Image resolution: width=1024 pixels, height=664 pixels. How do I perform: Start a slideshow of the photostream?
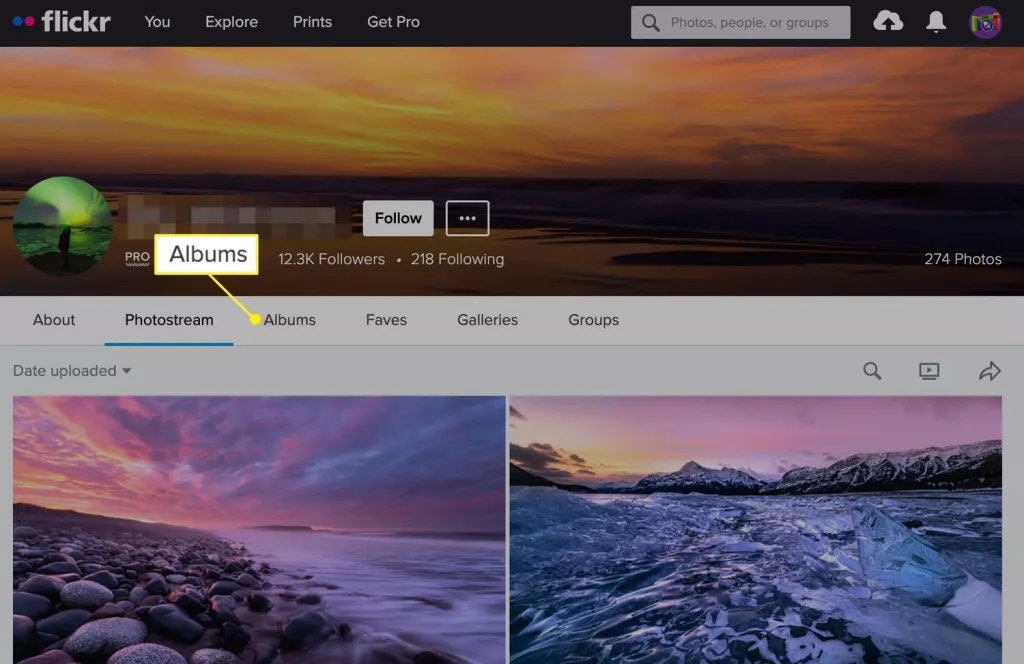coord(929,370)
